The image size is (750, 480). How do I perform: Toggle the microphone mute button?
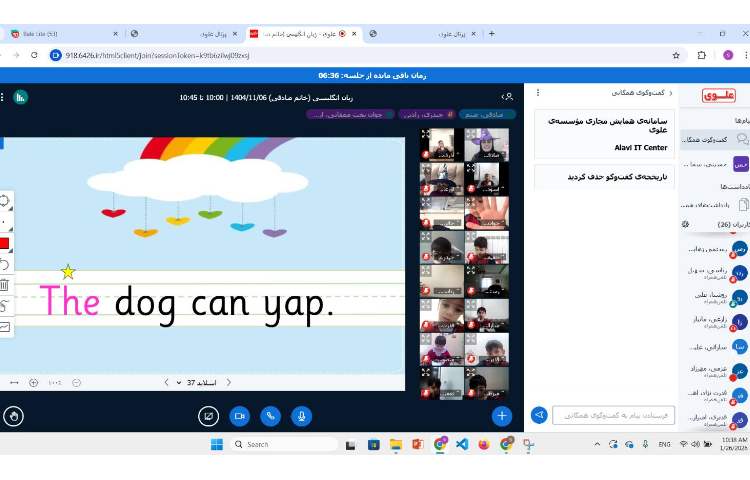[x=301, y=415]
